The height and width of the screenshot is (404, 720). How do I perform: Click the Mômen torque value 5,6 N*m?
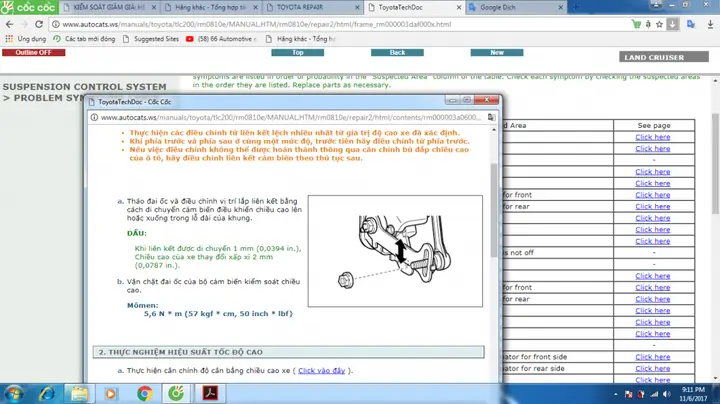tap(218, 314)
